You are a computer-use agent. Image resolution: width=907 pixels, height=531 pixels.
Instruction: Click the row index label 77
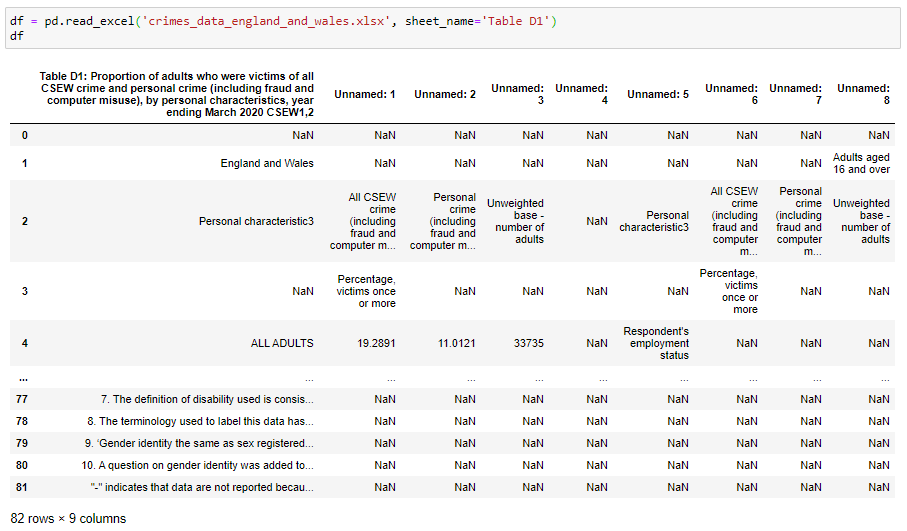tap(22, 400)
